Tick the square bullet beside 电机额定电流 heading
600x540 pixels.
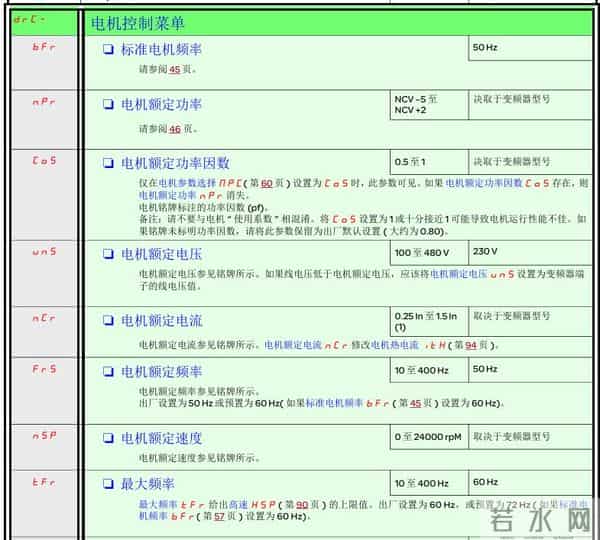coord(108,320)
